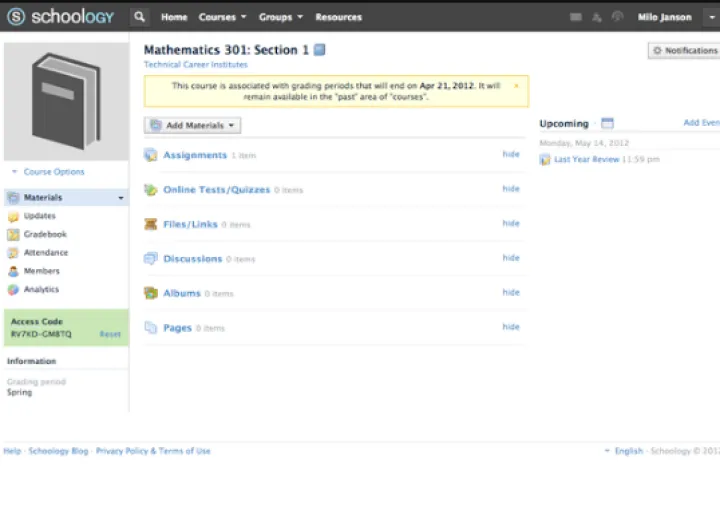Open the Schoology Blog footer link
Viewport: 720px width, 506px height.
point(58,451)
